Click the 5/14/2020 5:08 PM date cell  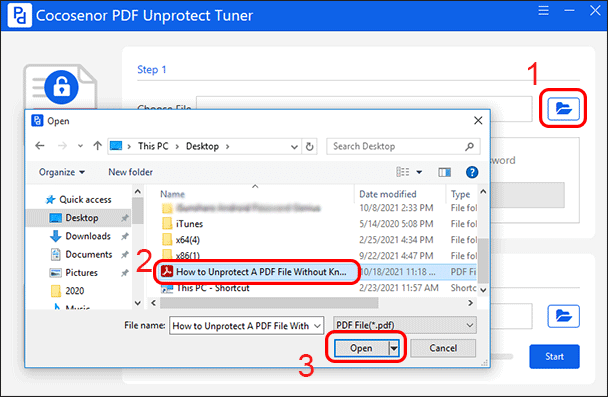point(396,224)
